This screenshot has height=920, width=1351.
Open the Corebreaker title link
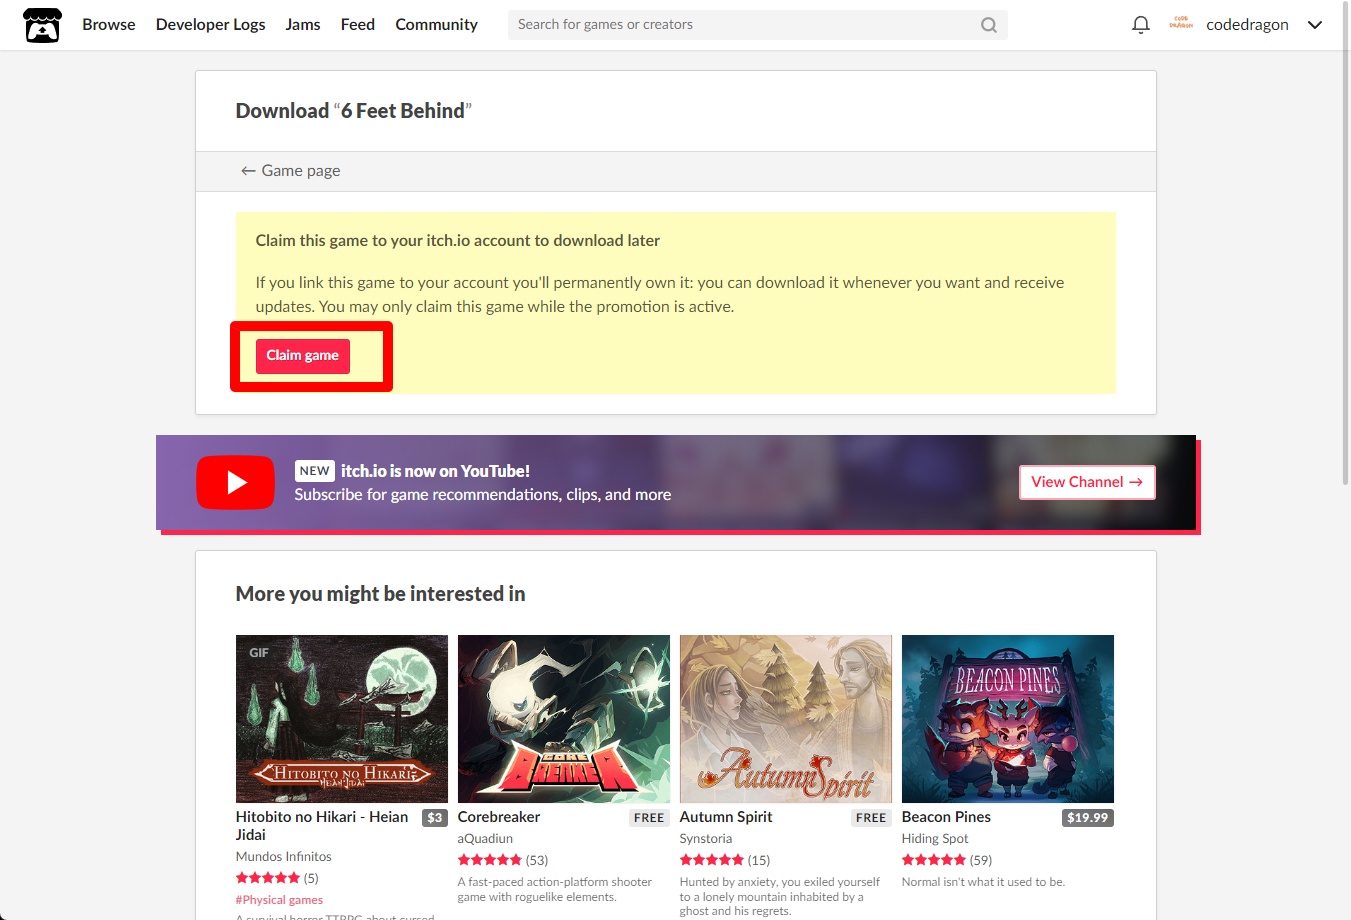coord(499,817)
